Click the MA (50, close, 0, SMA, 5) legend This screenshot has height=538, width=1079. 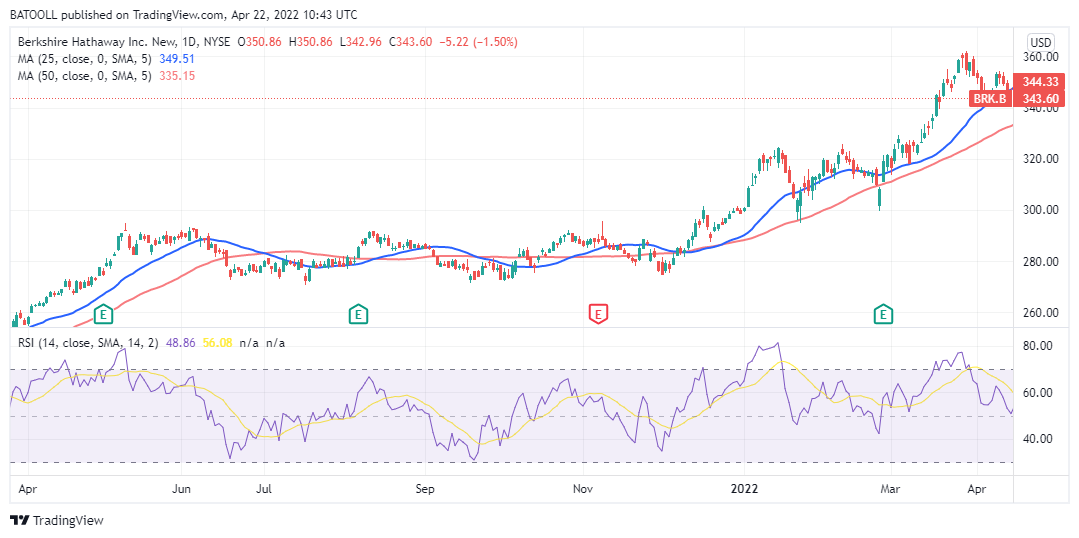click(85, 76)
